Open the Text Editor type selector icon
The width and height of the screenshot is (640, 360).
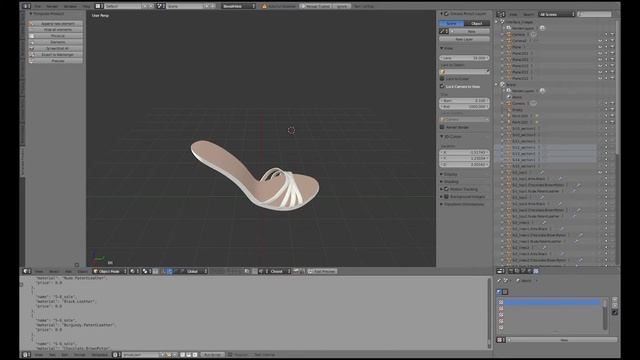(x=26, y=355)
